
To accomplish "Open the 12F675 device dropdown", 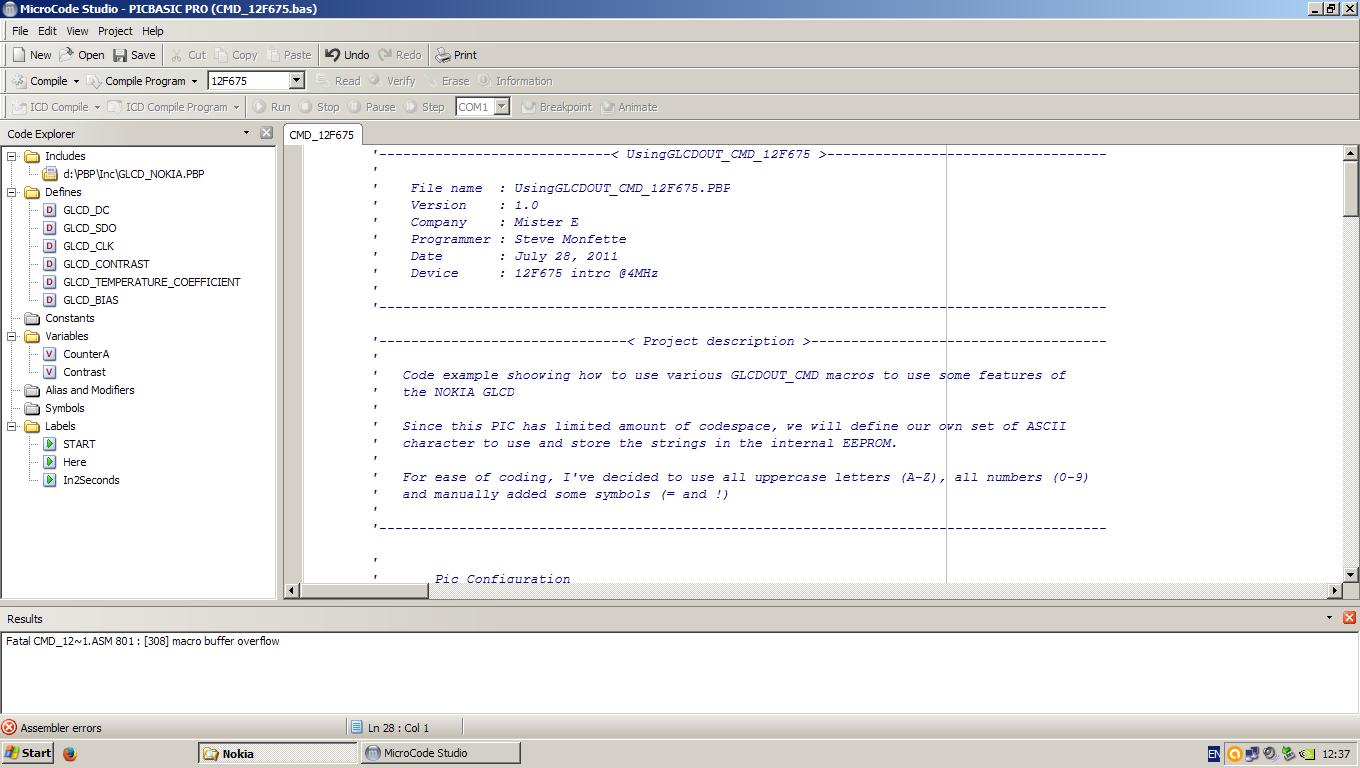I will (x=296, y=81).
